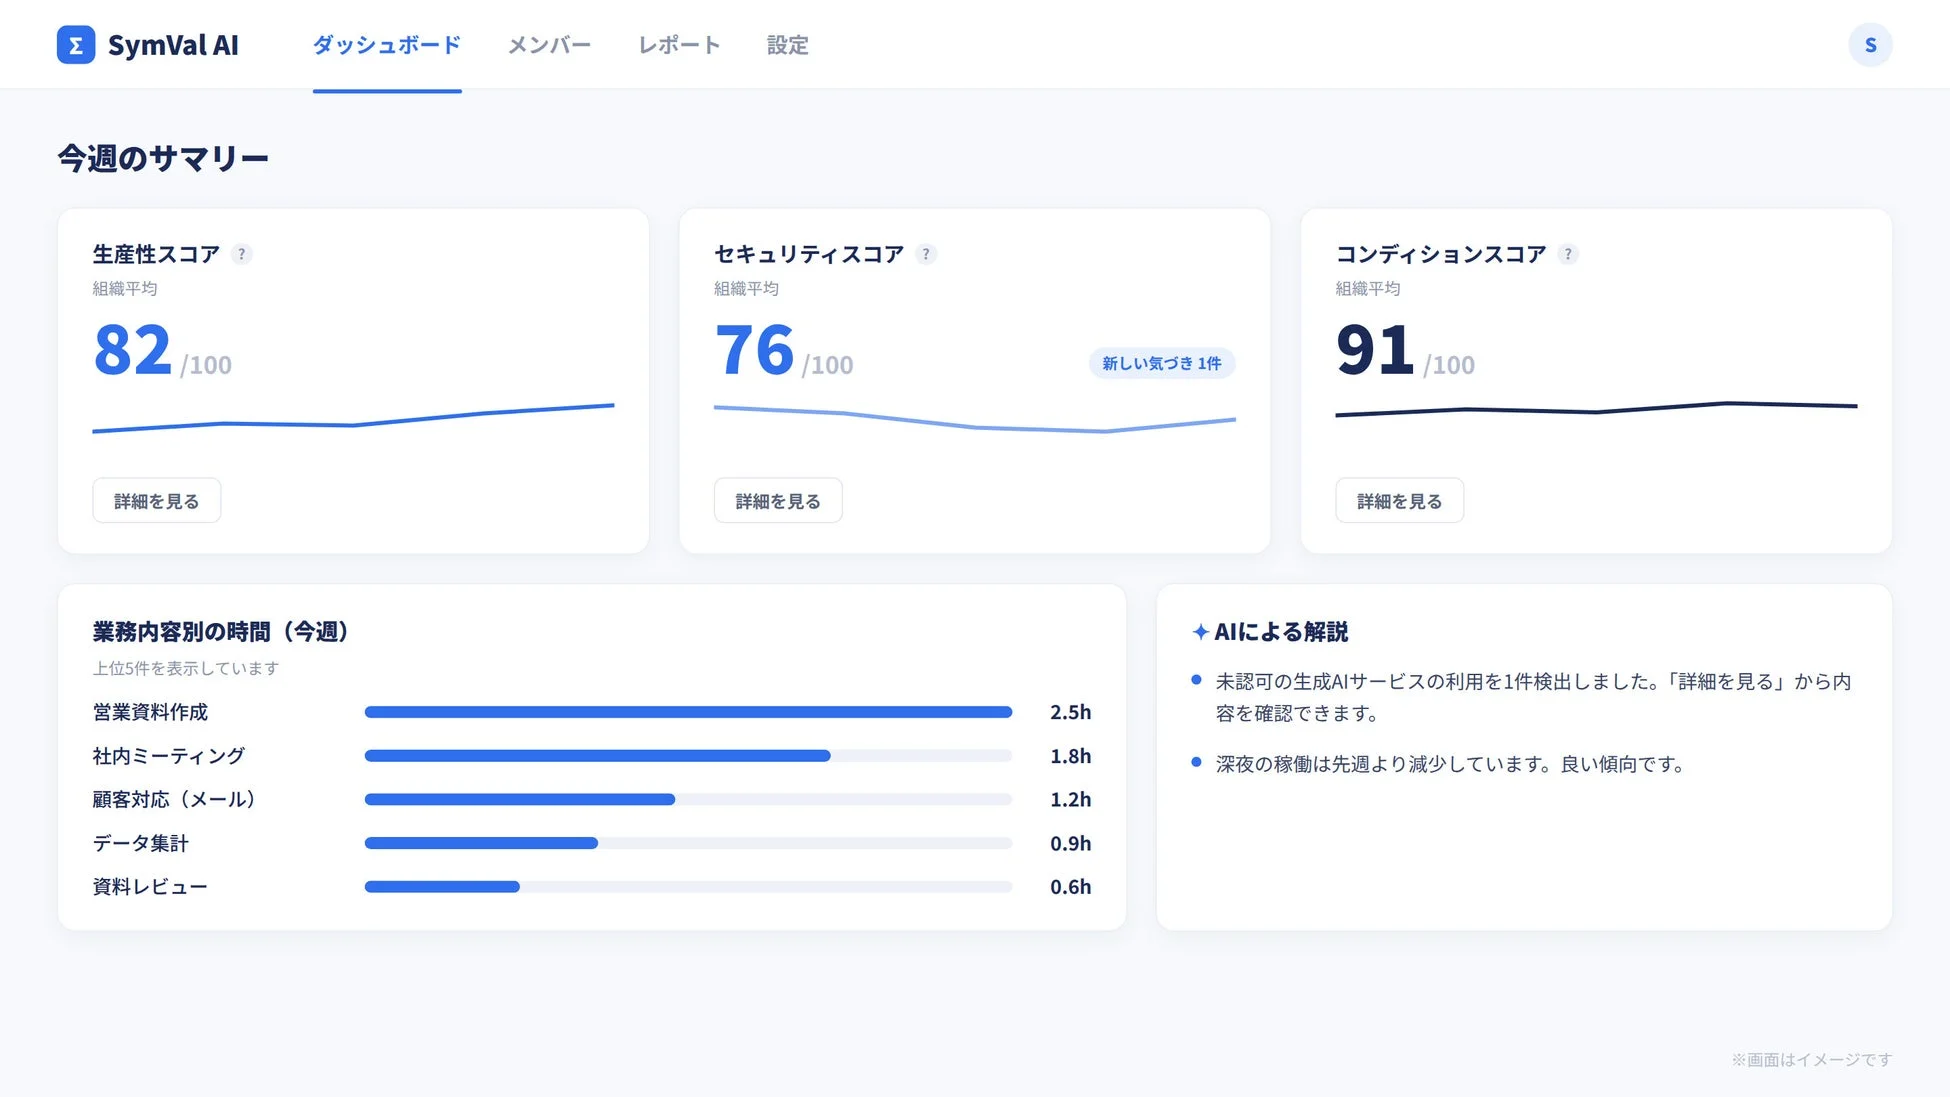
Task: Click the SymVal AI brand name text
Action: 173,45
